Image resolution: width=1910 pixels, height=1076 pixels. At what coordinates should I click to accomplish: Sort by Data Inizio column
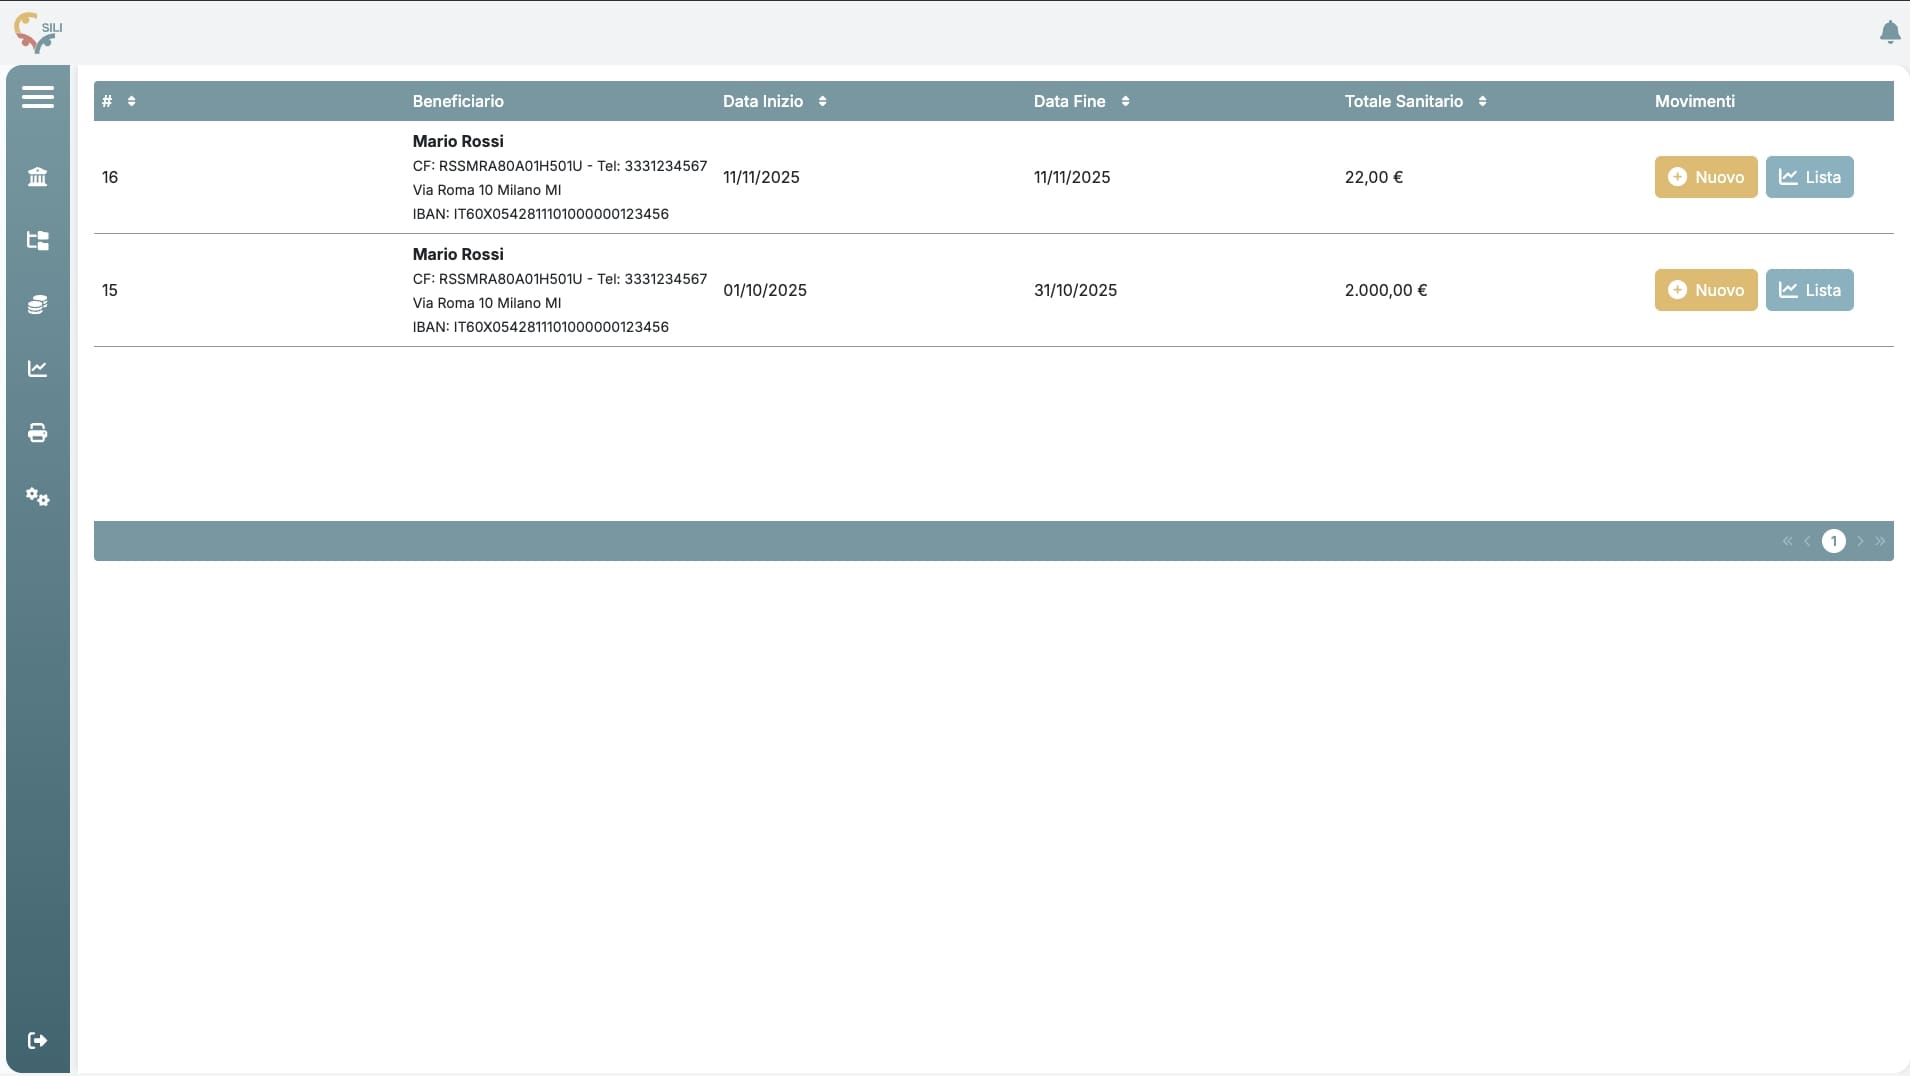pyautogui.click(x=822, y=101)
